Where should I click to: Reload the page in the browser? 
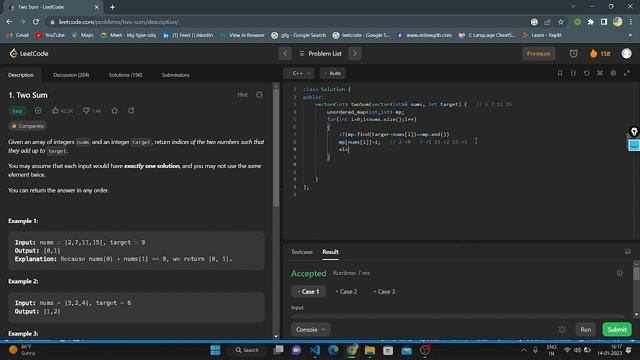coord(36,22)
